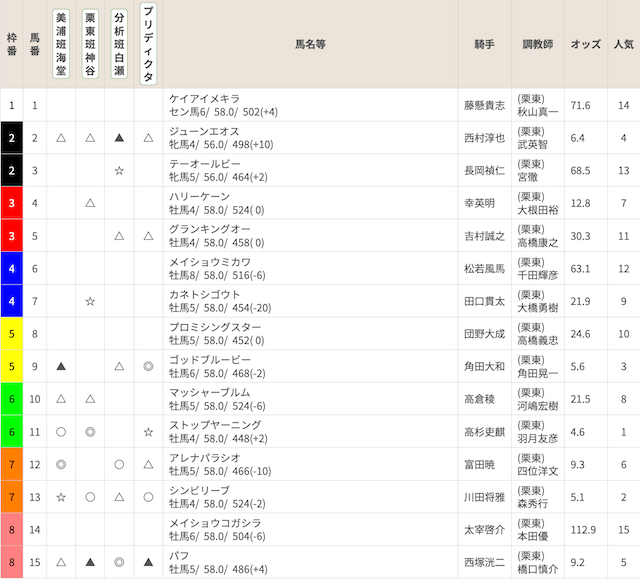This screenshot has width=640, height=580.
Task: Click the 神谷 triangle mark for ジューンエオス
Action: tap(90, 138)
